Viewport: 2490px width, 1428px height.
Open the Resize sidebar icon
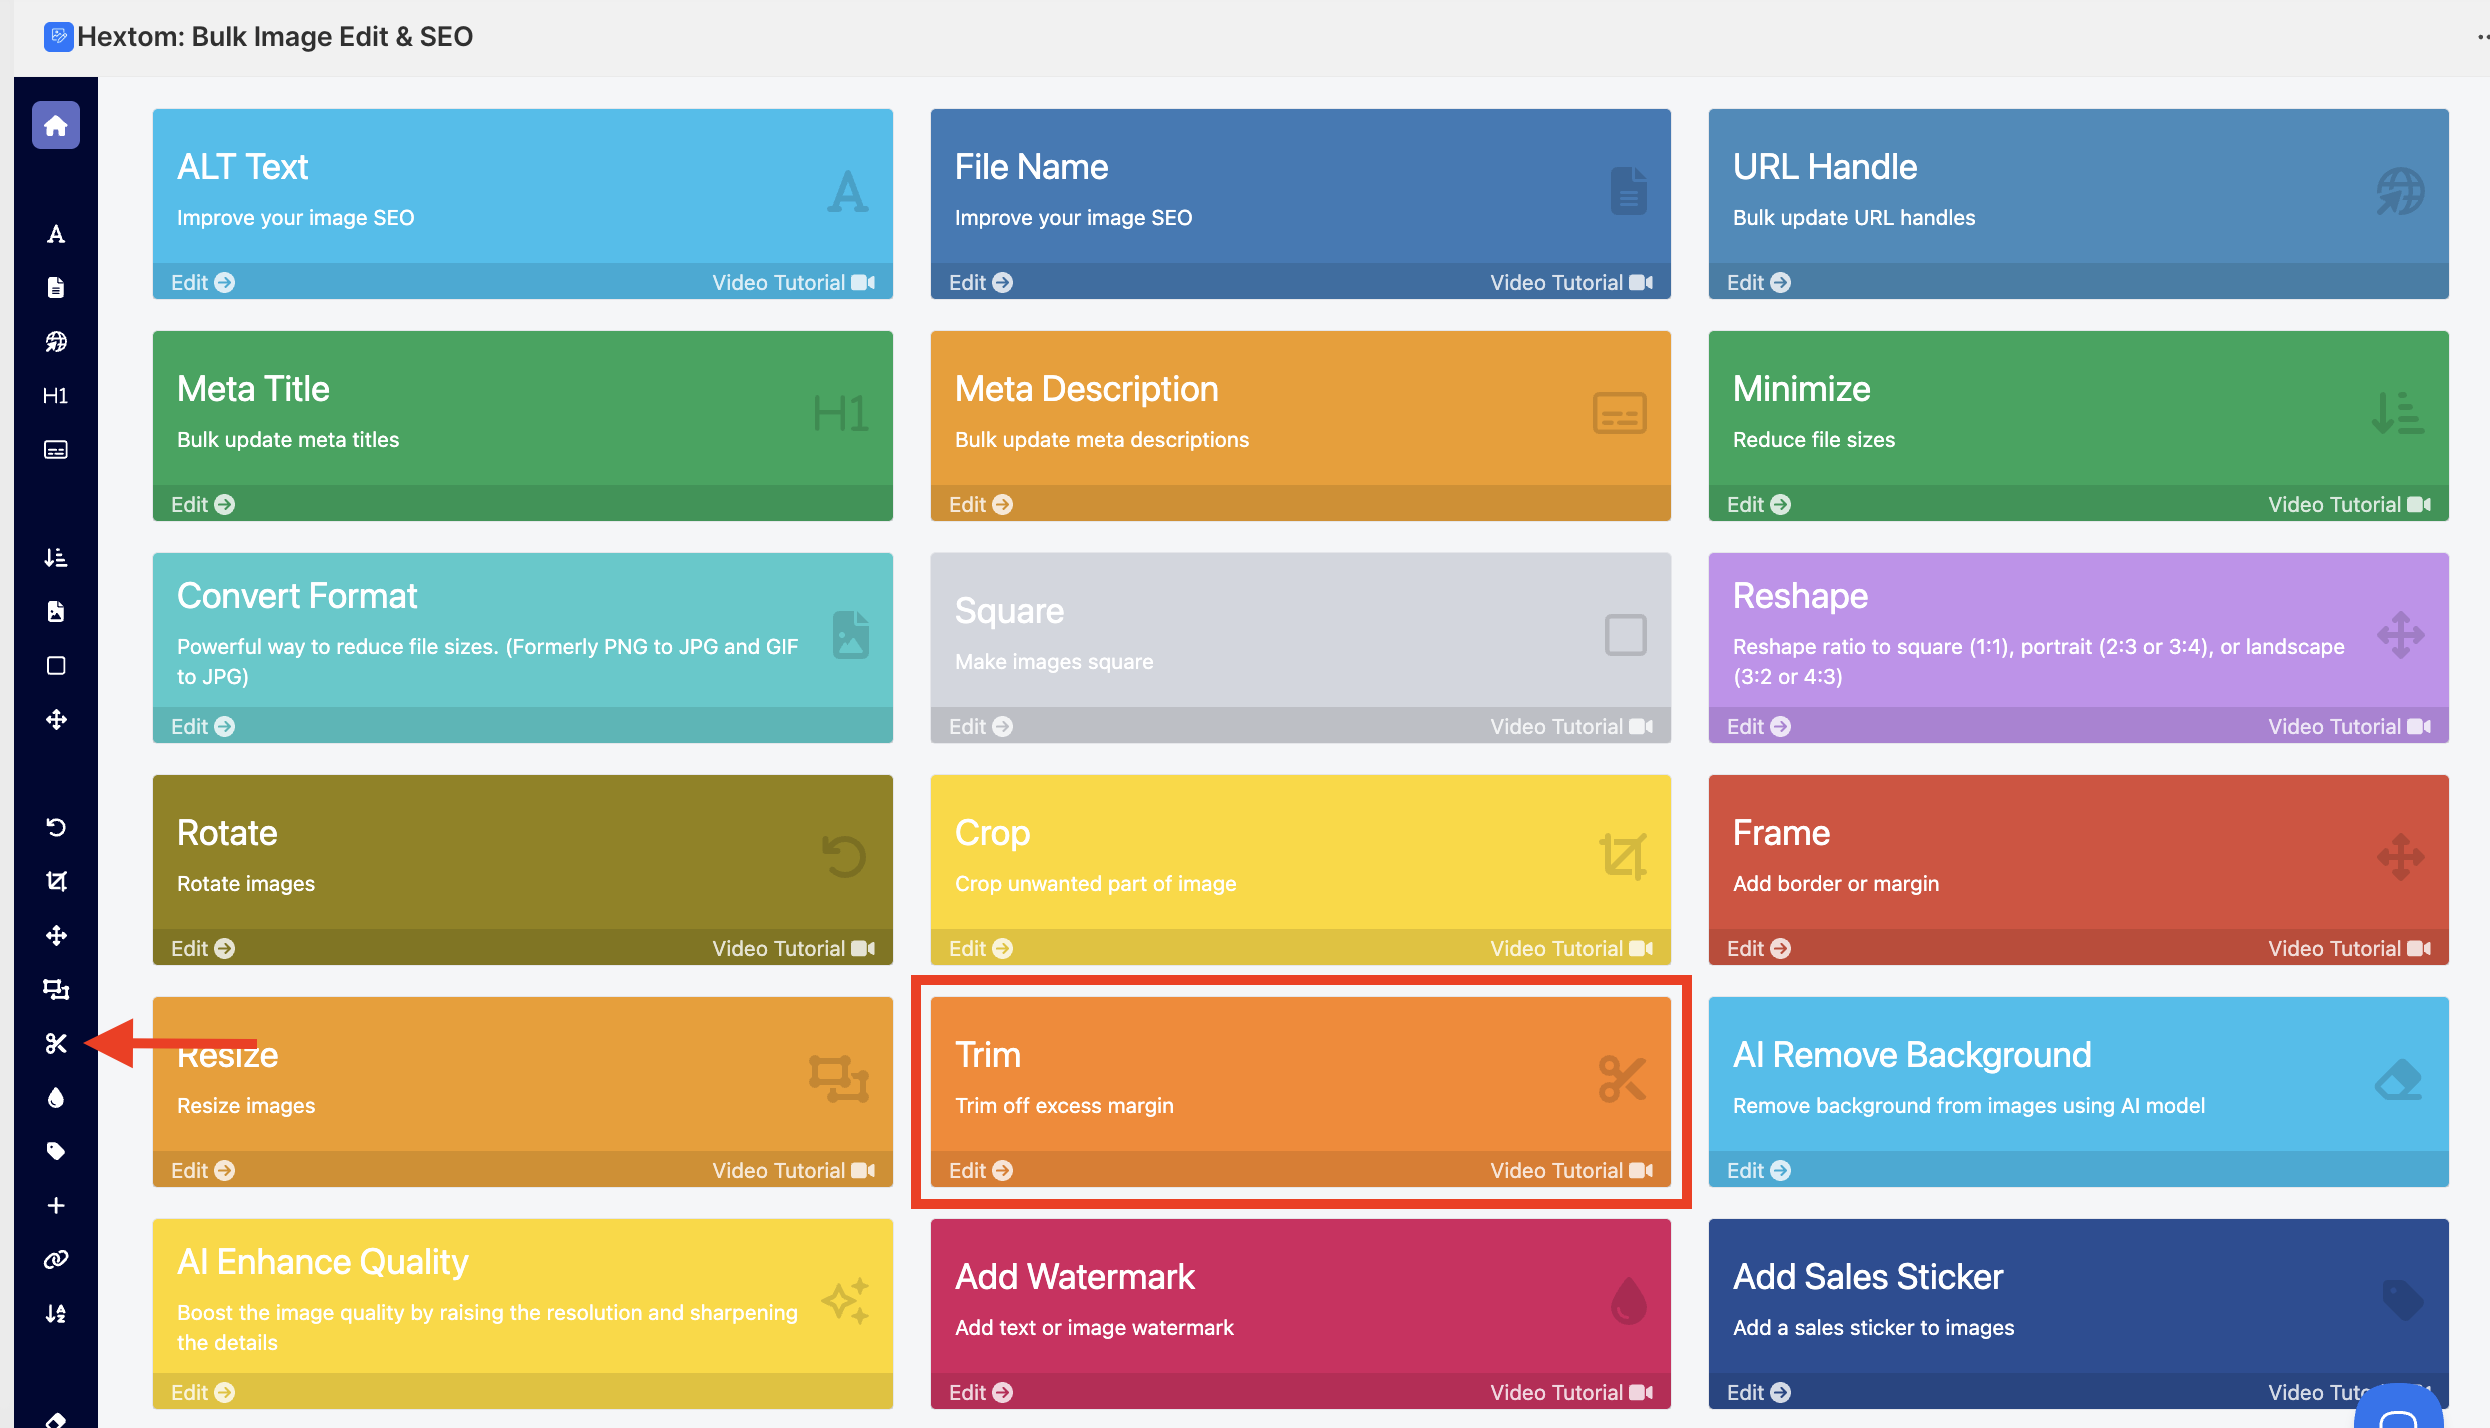(56, 990)
